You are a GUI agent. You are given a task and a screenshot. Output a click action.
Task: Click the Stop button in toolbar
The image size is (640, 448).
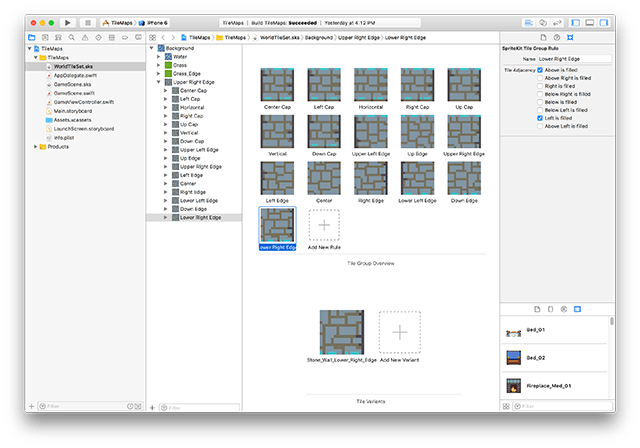88,21
